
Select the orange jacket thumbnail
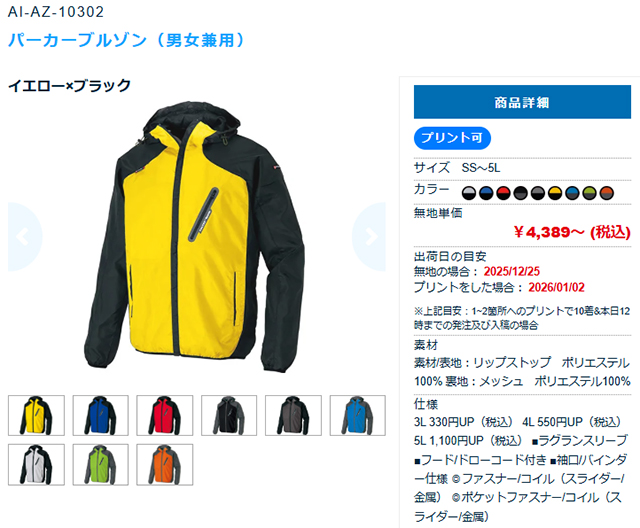(164, 465)
